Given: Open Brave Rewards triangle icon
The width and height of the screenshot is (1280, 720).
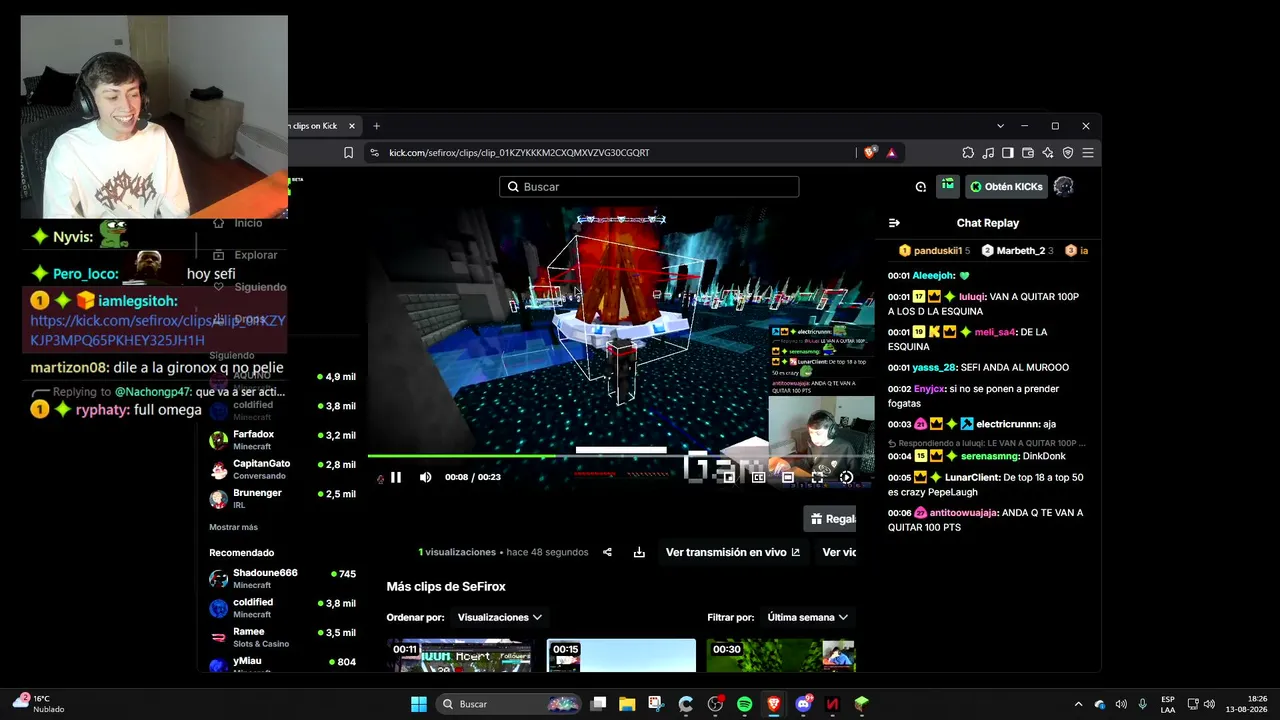Looking at the screenshot, I should (x=891, y=153).
